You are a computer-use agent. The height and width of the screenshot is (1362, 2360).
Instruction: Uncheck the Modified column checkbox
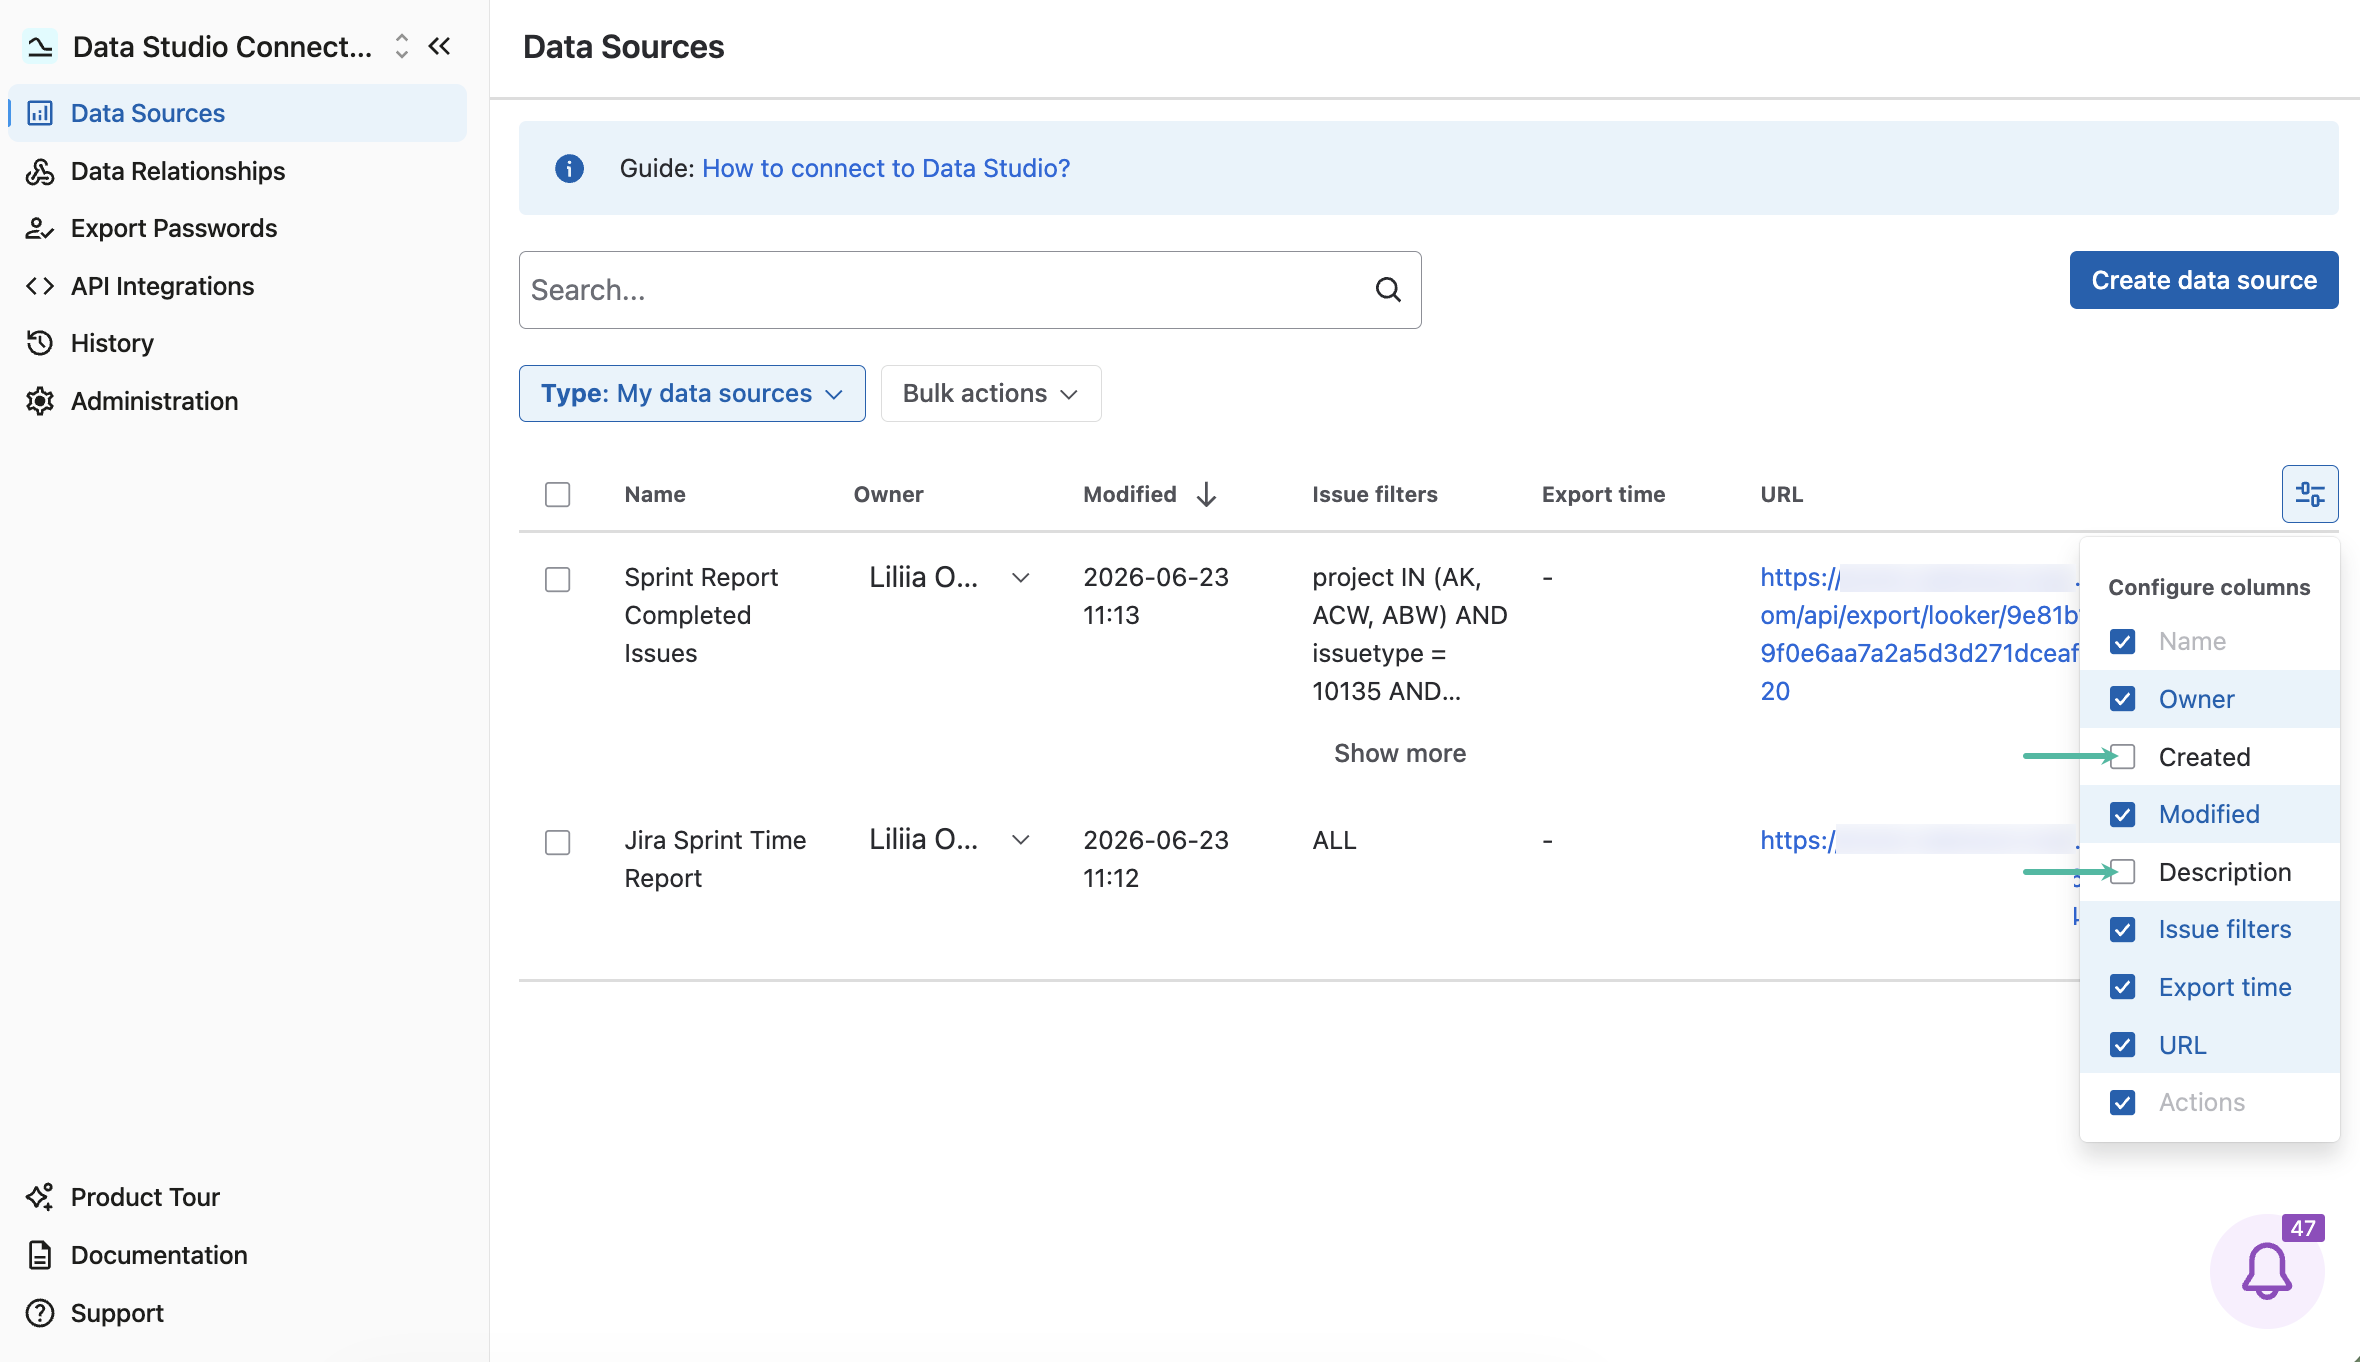click(x=2123, y=814)
